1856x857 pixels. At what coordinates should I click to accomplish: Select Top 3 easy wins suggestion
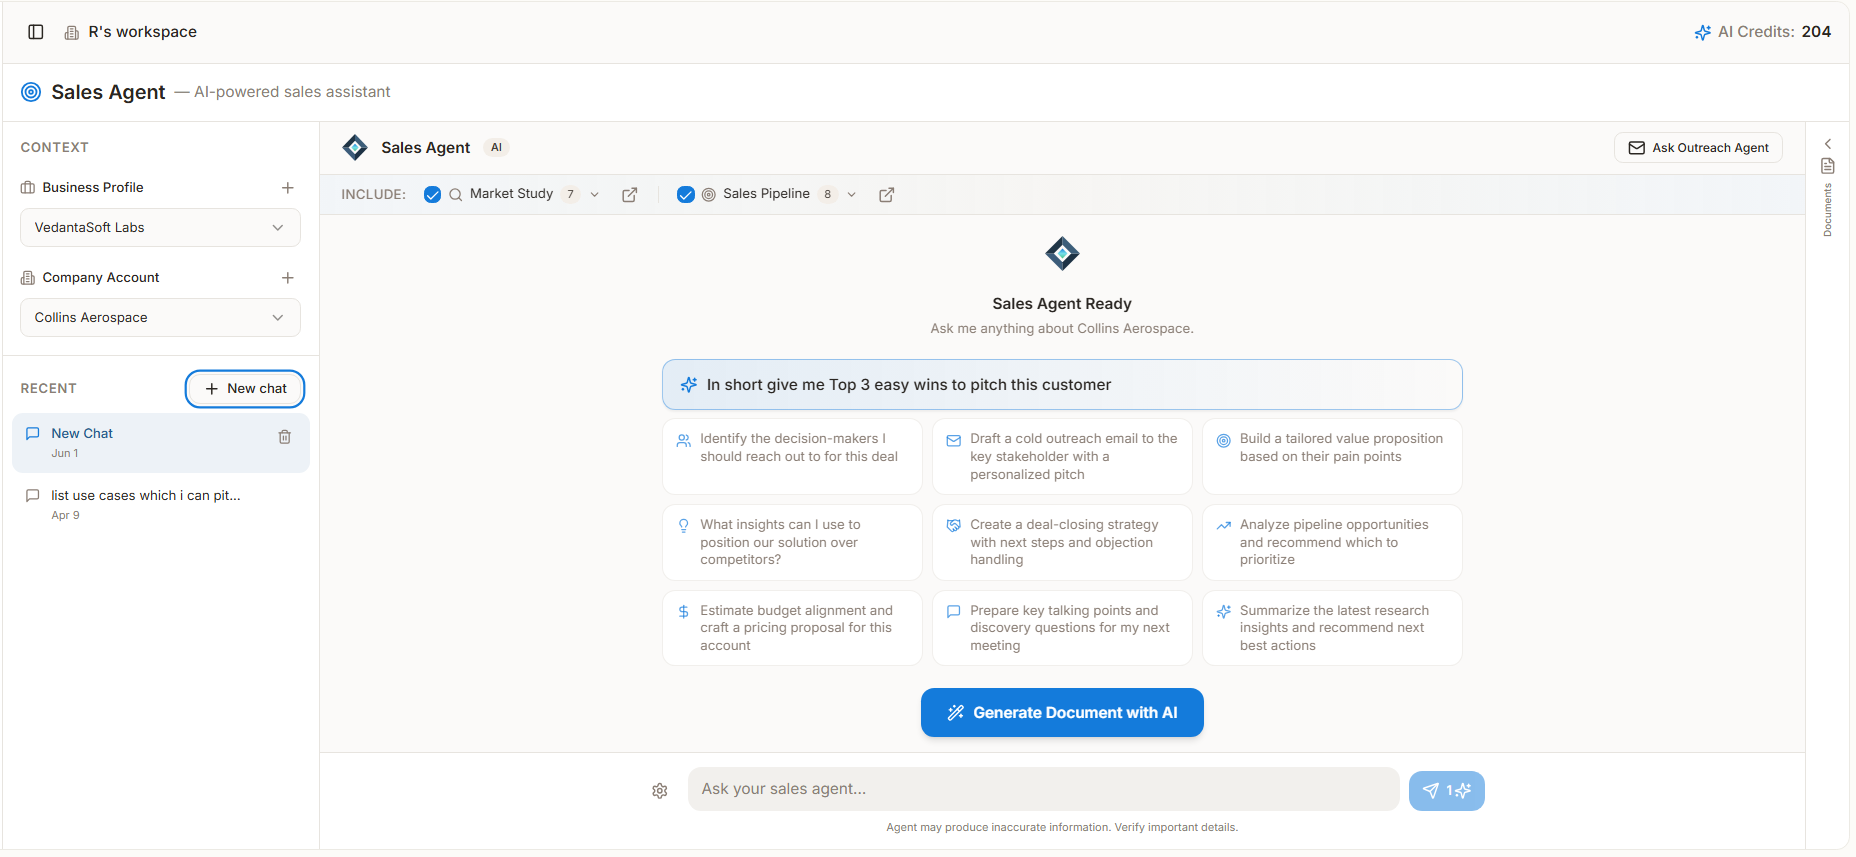1062,385
